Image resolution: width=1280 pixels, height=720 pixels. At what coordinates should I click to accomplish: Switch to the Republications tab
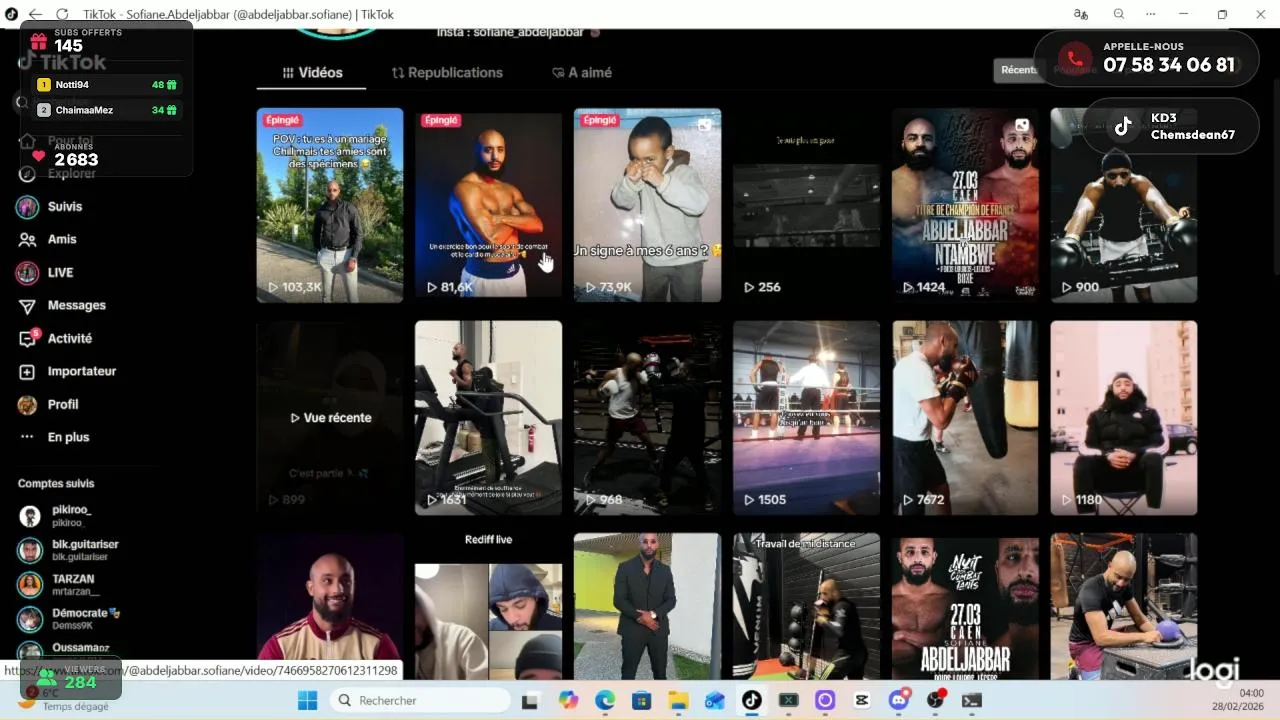coord(447,73)
